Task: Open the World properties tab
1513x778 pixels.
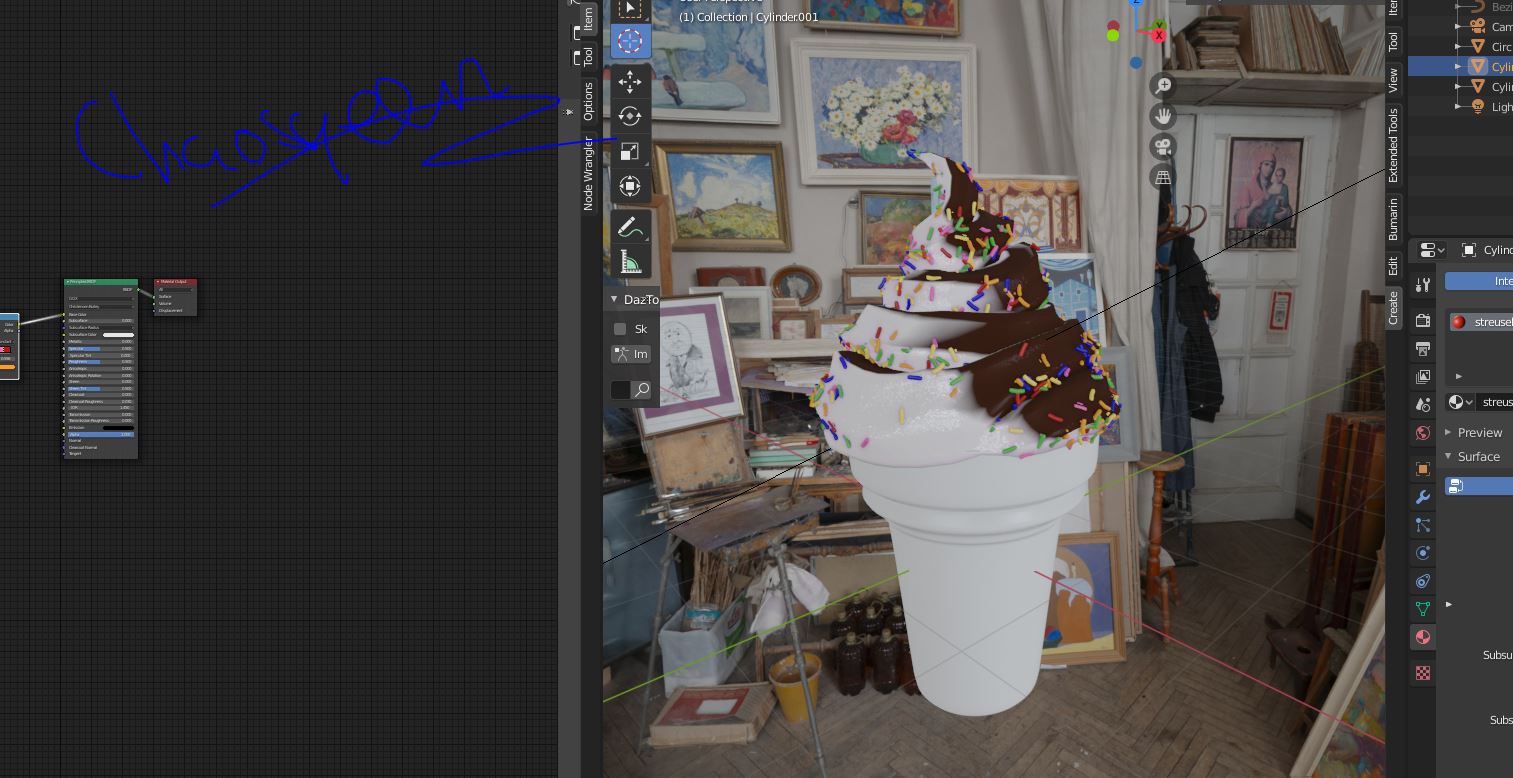Action: (1423, 432)
